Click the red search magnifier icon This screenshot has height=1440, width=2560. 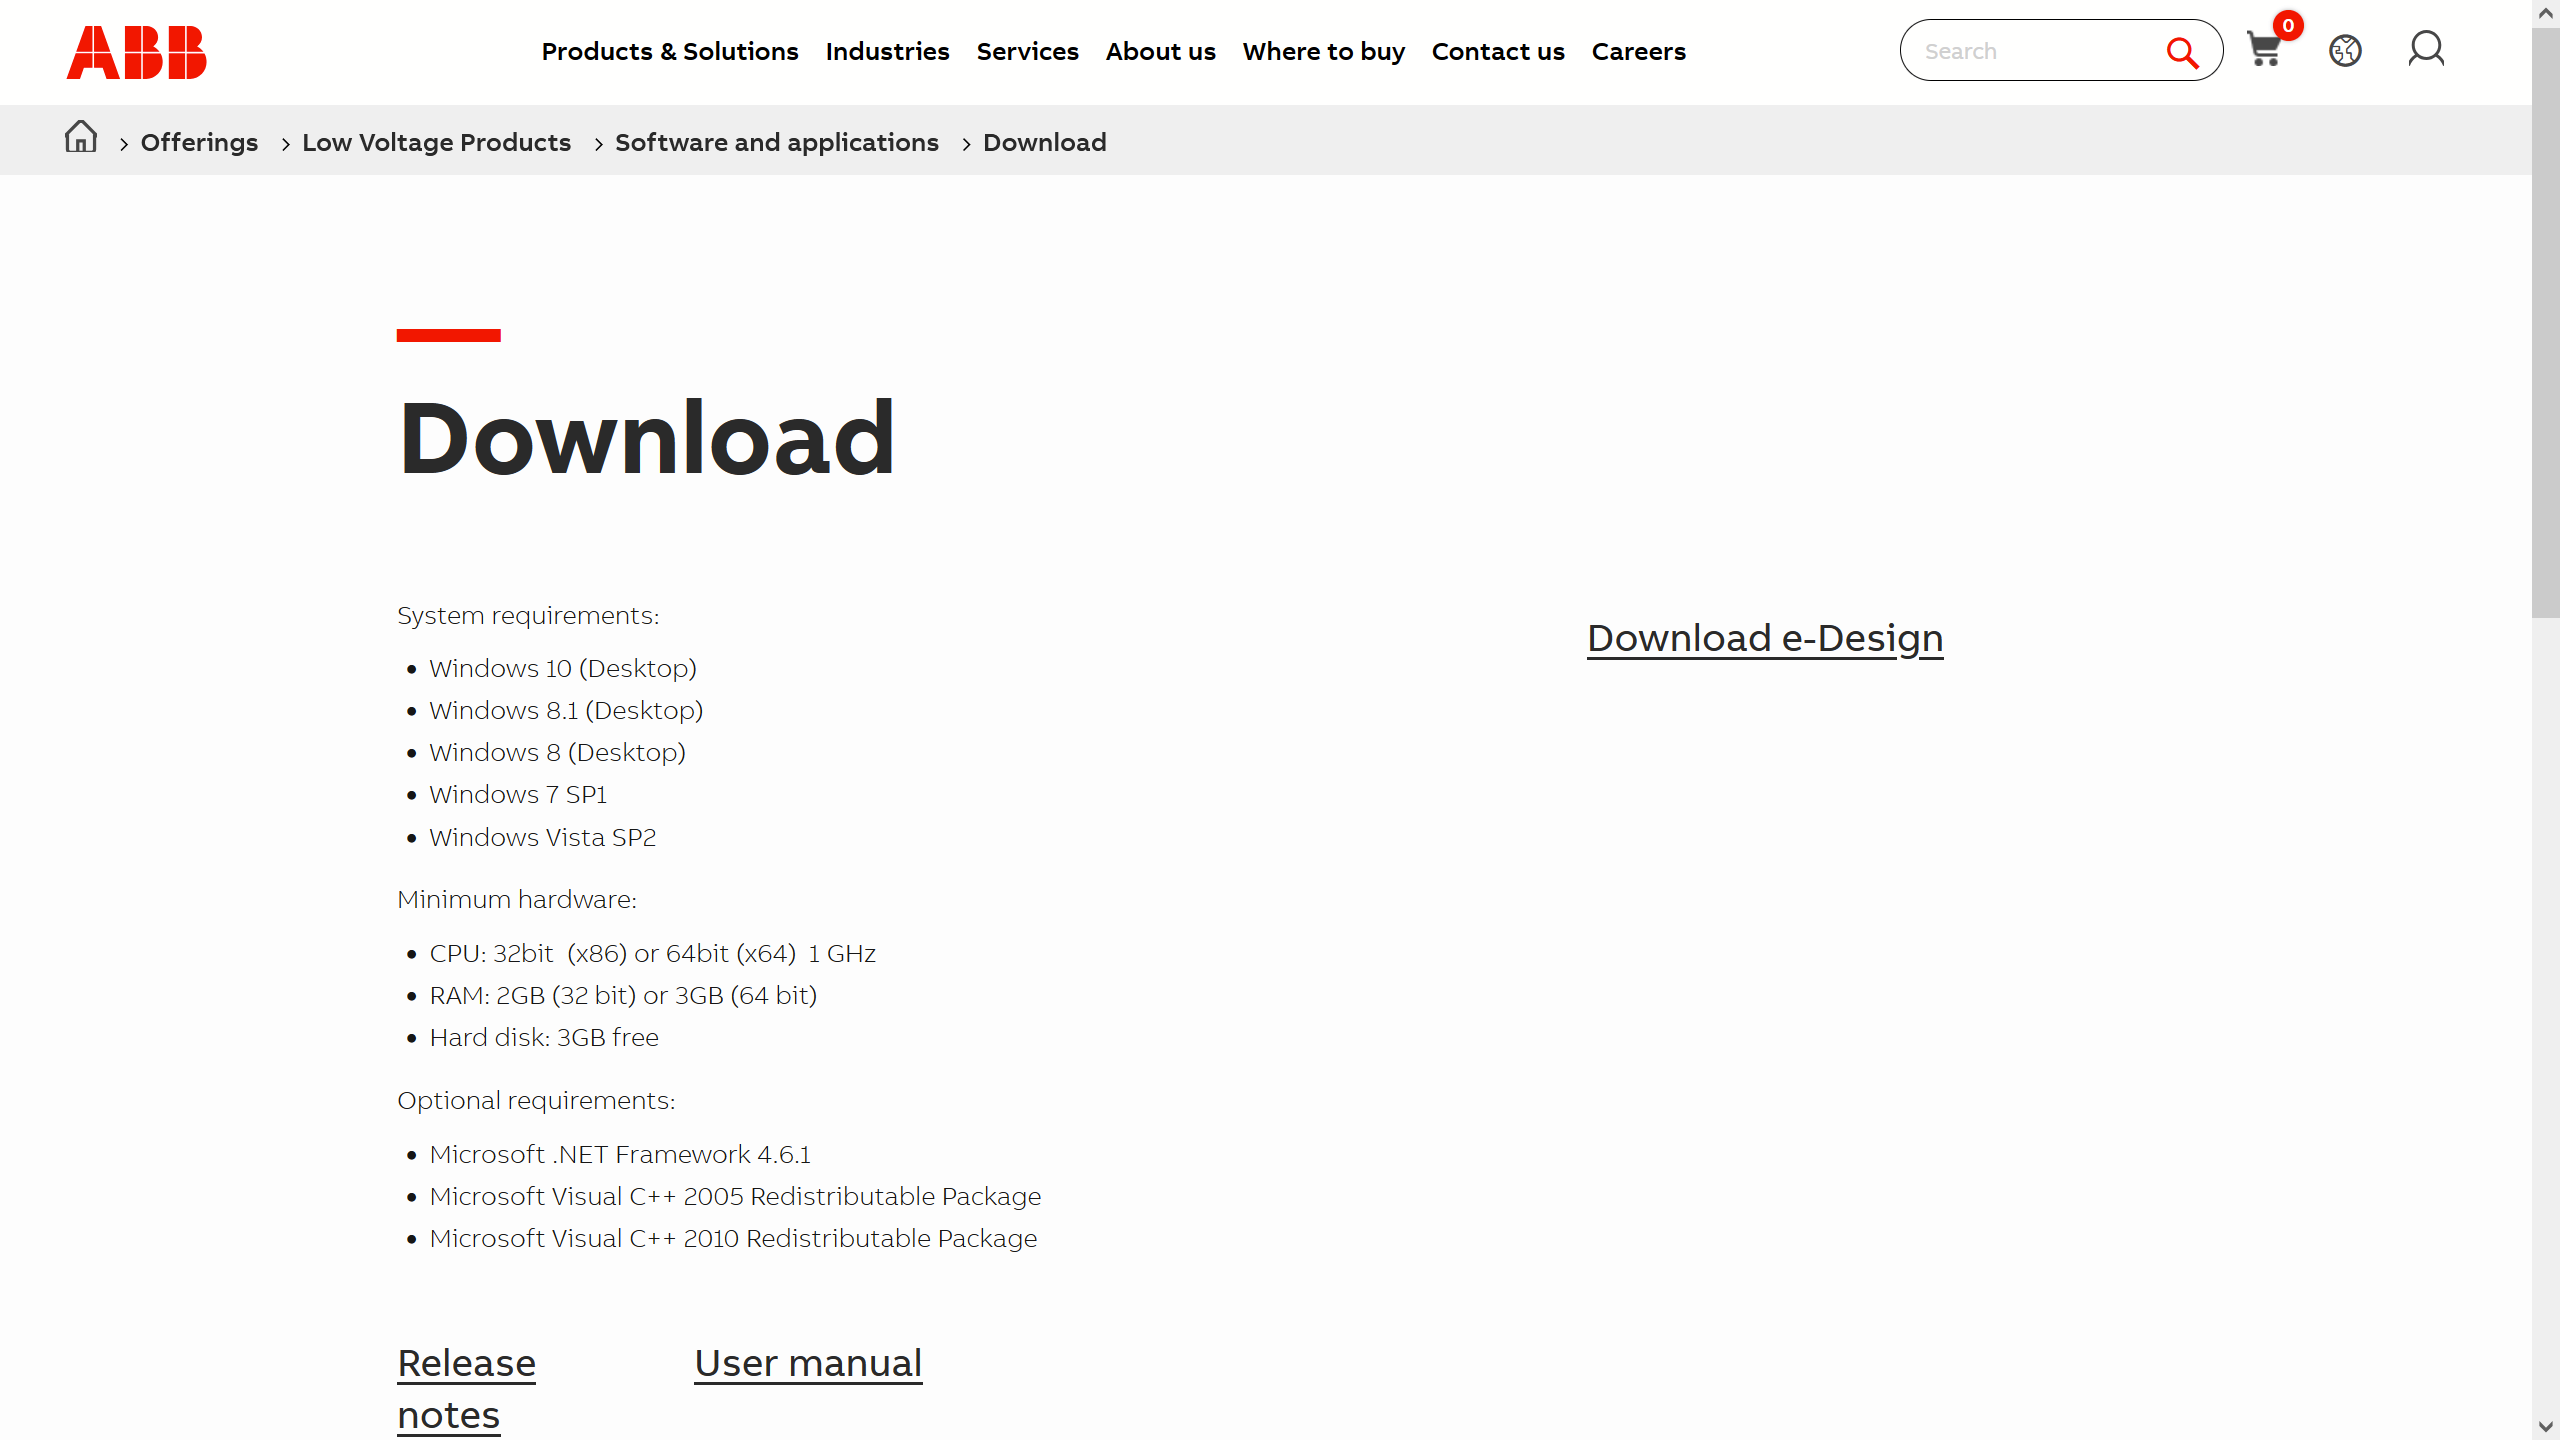click(2182, 52)
